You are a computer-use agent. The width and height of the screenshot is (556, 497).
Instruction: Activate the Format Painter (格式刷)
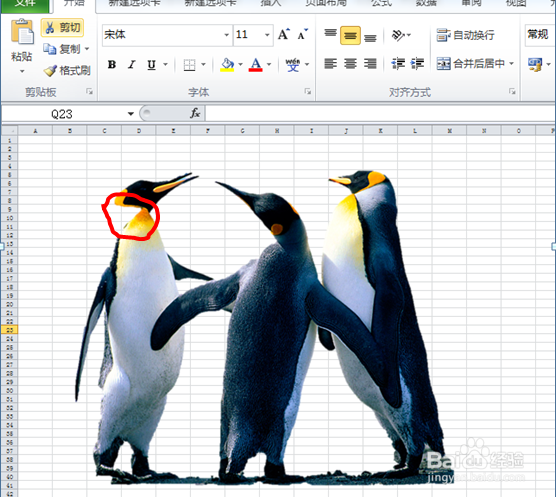(67, 71)
